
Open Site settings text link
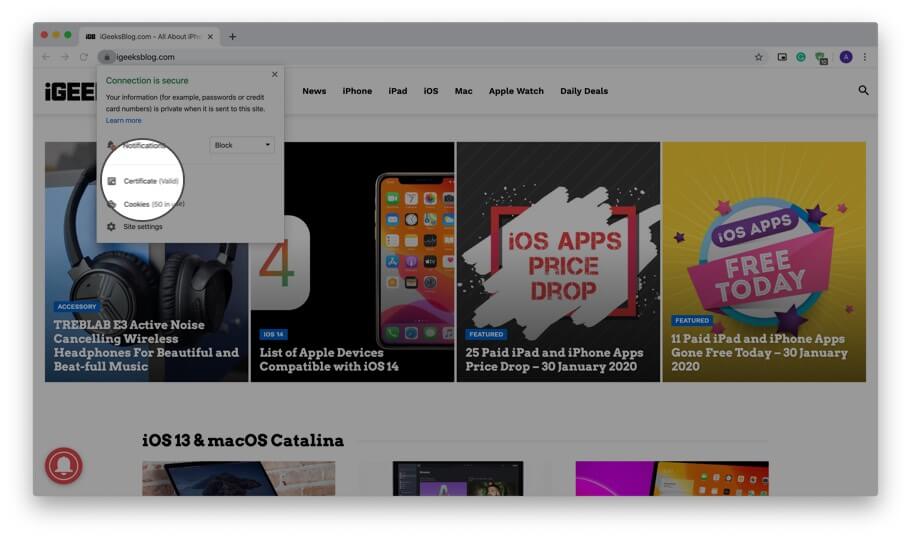point(142,227)
